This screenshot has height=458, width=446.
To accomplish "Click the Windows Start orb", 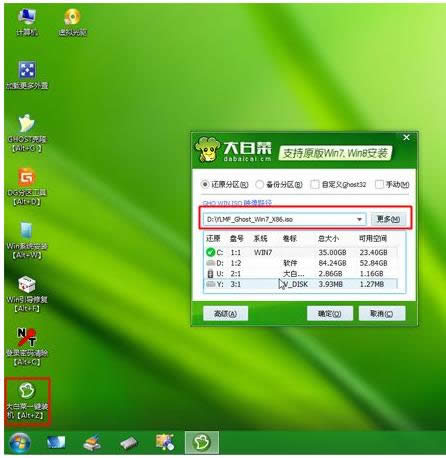I will click(20, 443).
